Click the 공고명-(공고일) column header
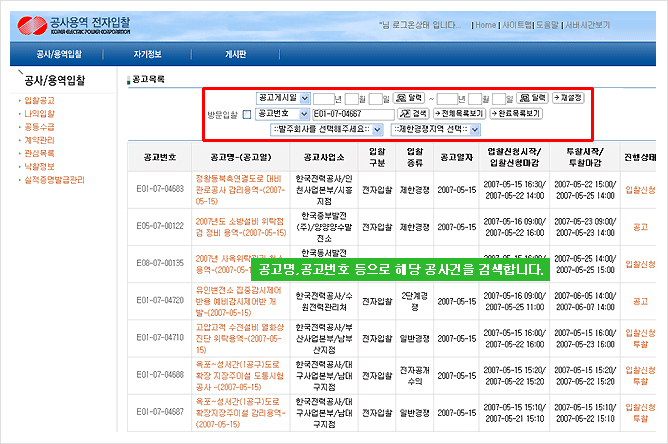Screen dimensions: 668x444 click(241, 157)
